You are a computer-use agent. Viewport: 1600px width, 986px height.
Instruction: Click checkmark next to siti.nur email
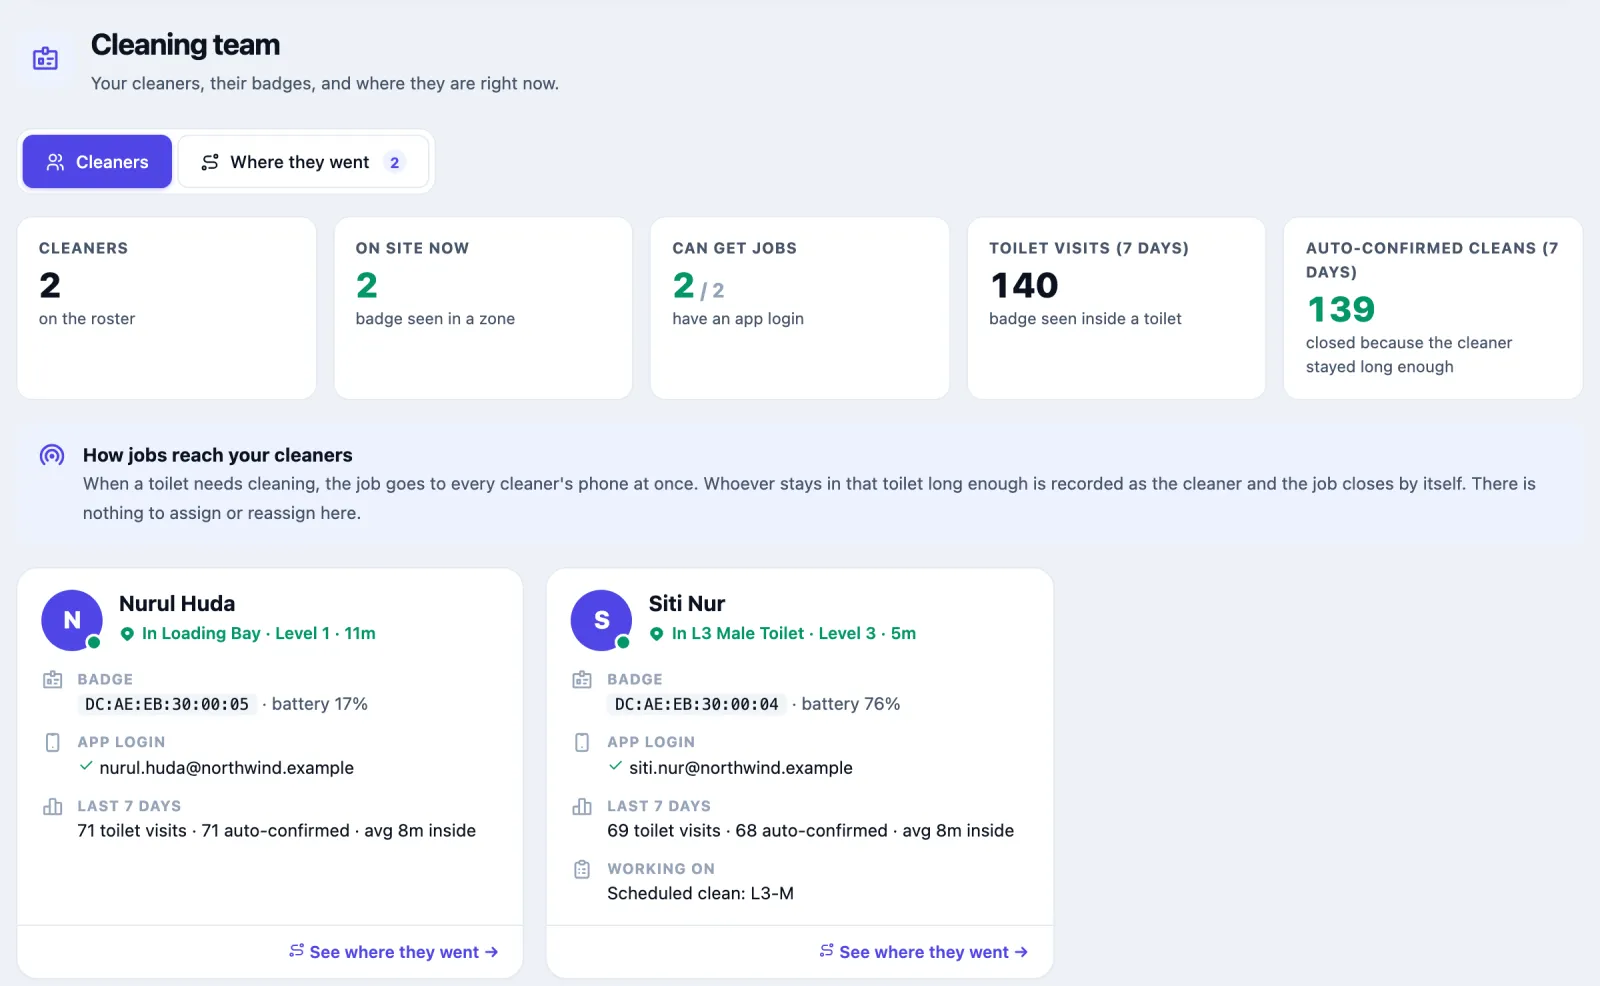[x=616, y=767]
